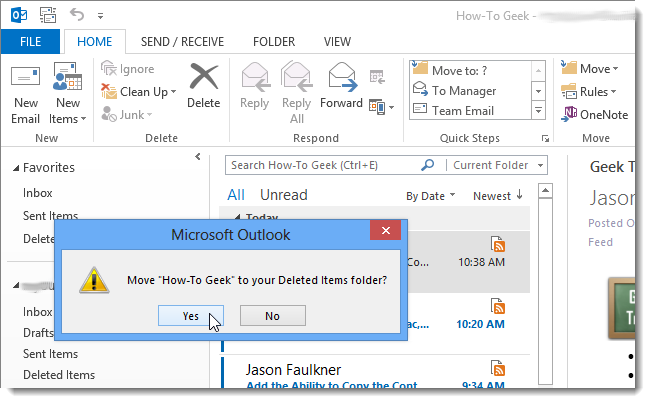Viewport: 650px width, 403px height.
Task: Collapse the blurred account folder tree
Action: [x=16, y=285]
